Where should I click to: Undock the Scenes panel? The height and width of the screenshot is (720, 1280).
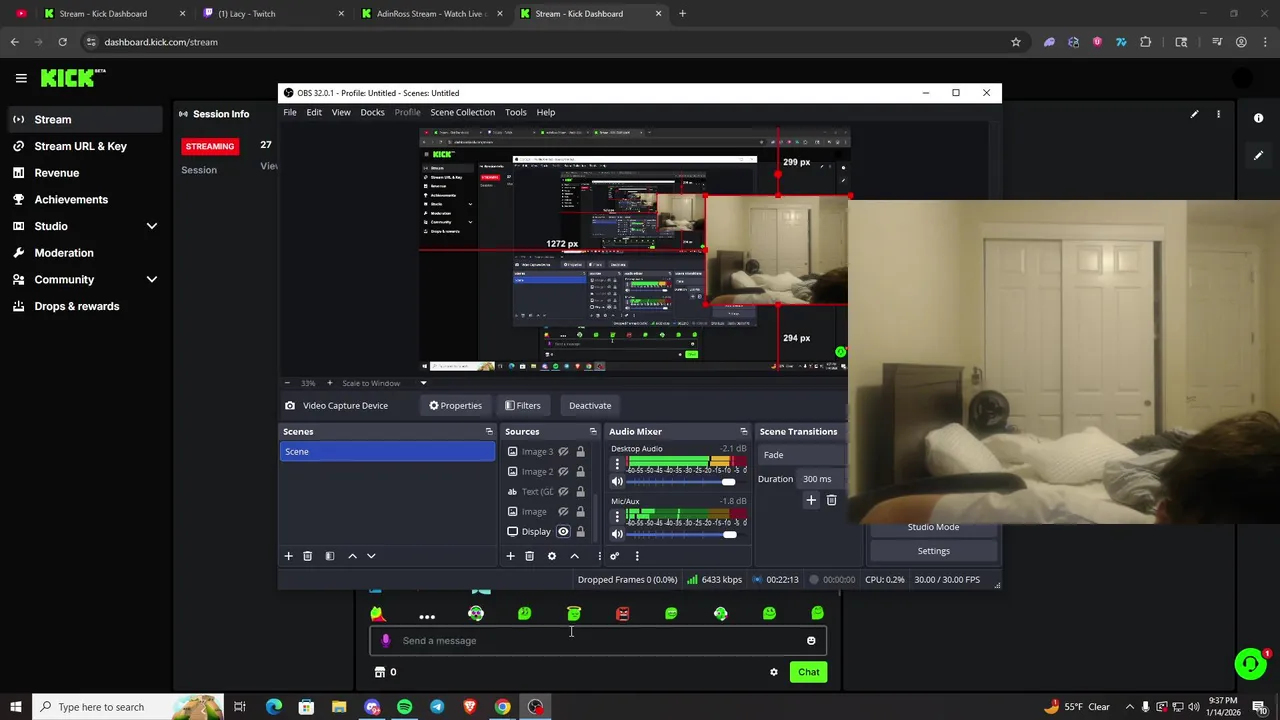(489, 432)
